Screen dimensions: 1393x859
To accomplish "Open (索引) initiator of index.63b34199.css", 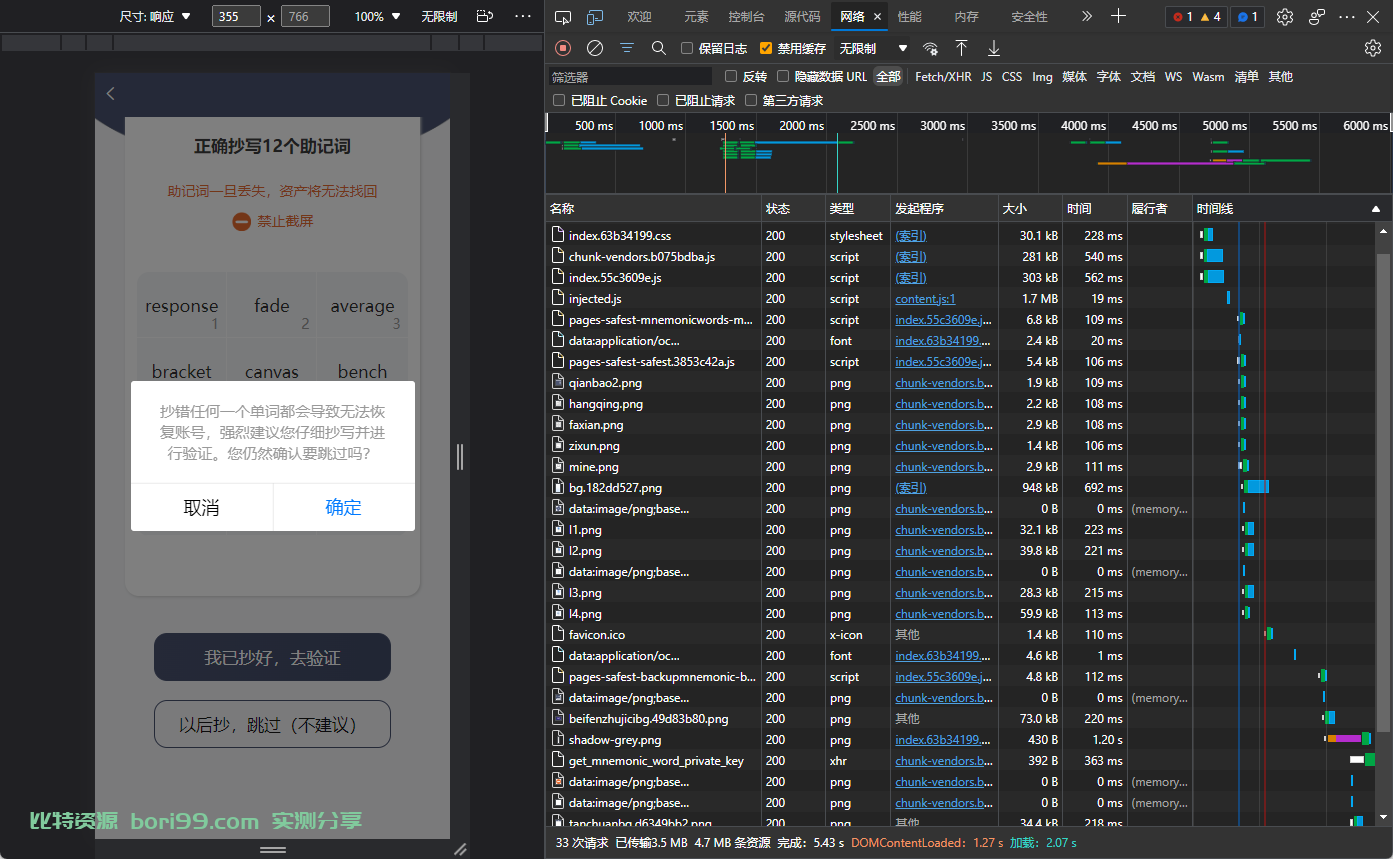I will 910,236.
